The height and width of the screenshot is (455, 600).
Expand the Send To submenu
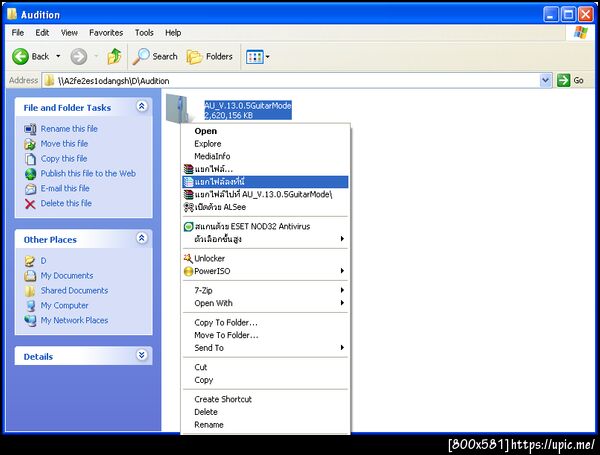266,348
